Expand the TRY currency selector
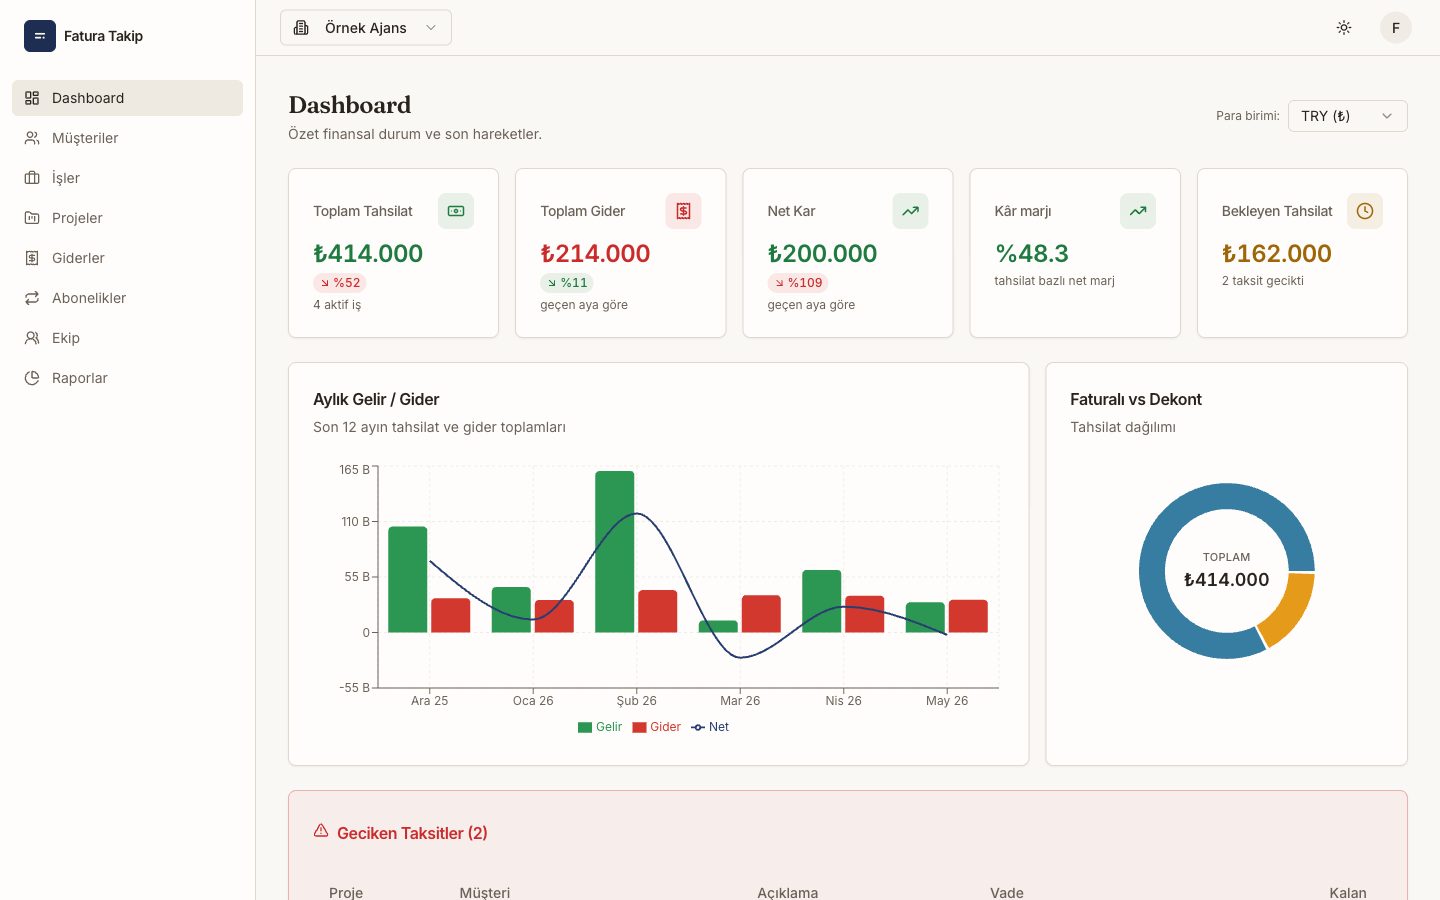Screen dimensions: 1440x900 (1348, 116)
